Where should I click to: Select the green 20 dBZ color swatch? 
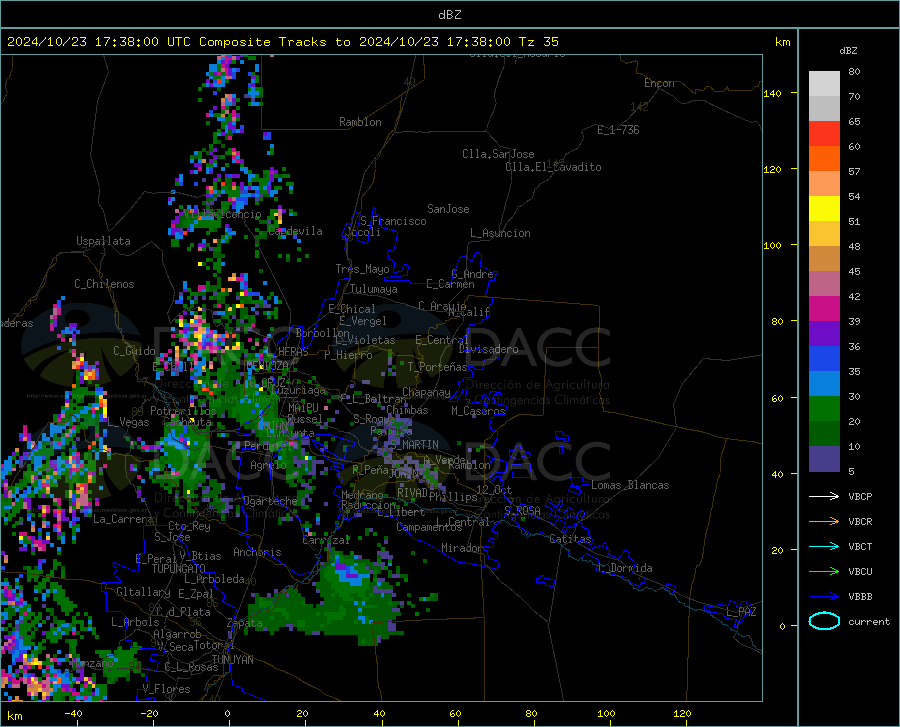click(x=824, y=409)
